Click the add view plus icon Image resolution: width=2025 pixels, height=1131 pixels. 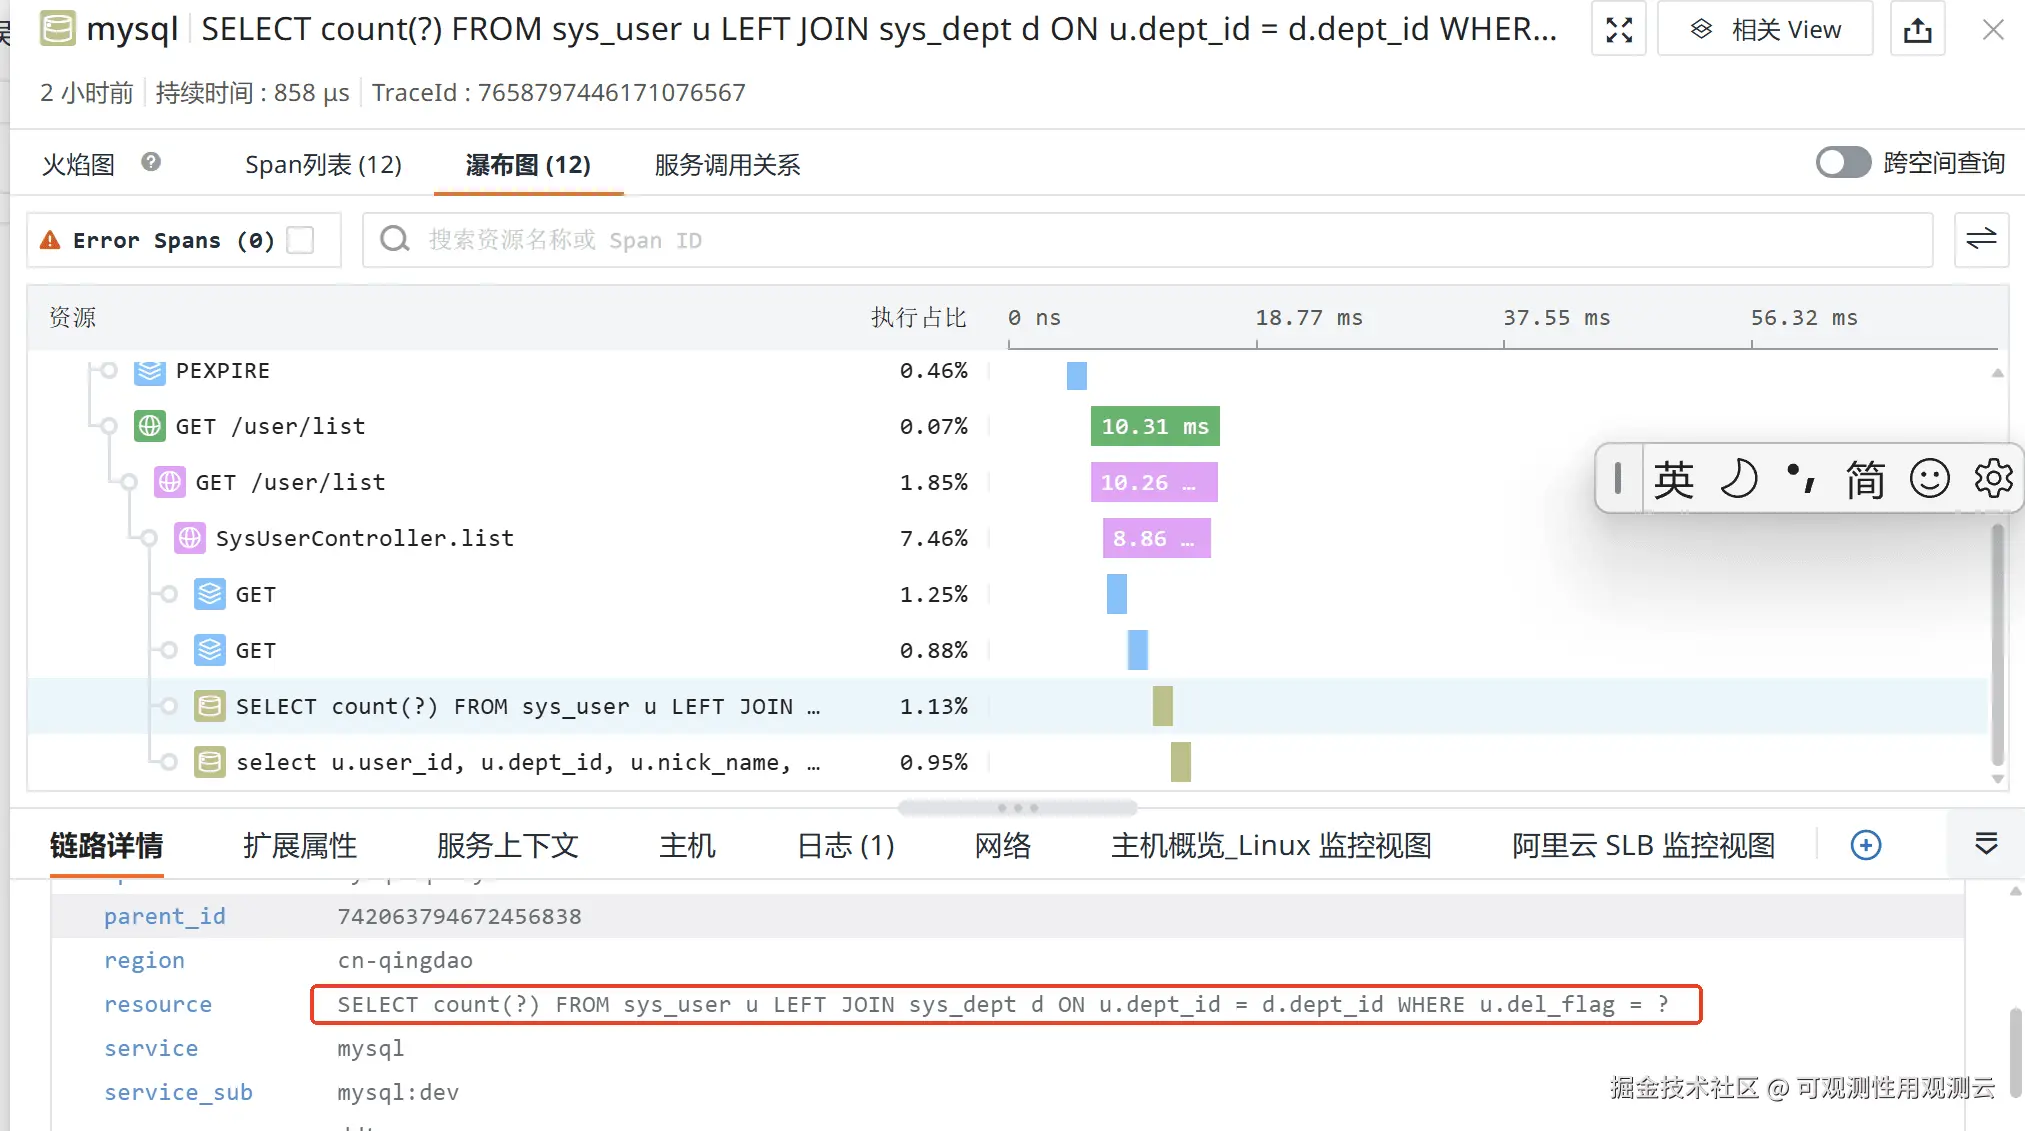[x=1865, y=845]
